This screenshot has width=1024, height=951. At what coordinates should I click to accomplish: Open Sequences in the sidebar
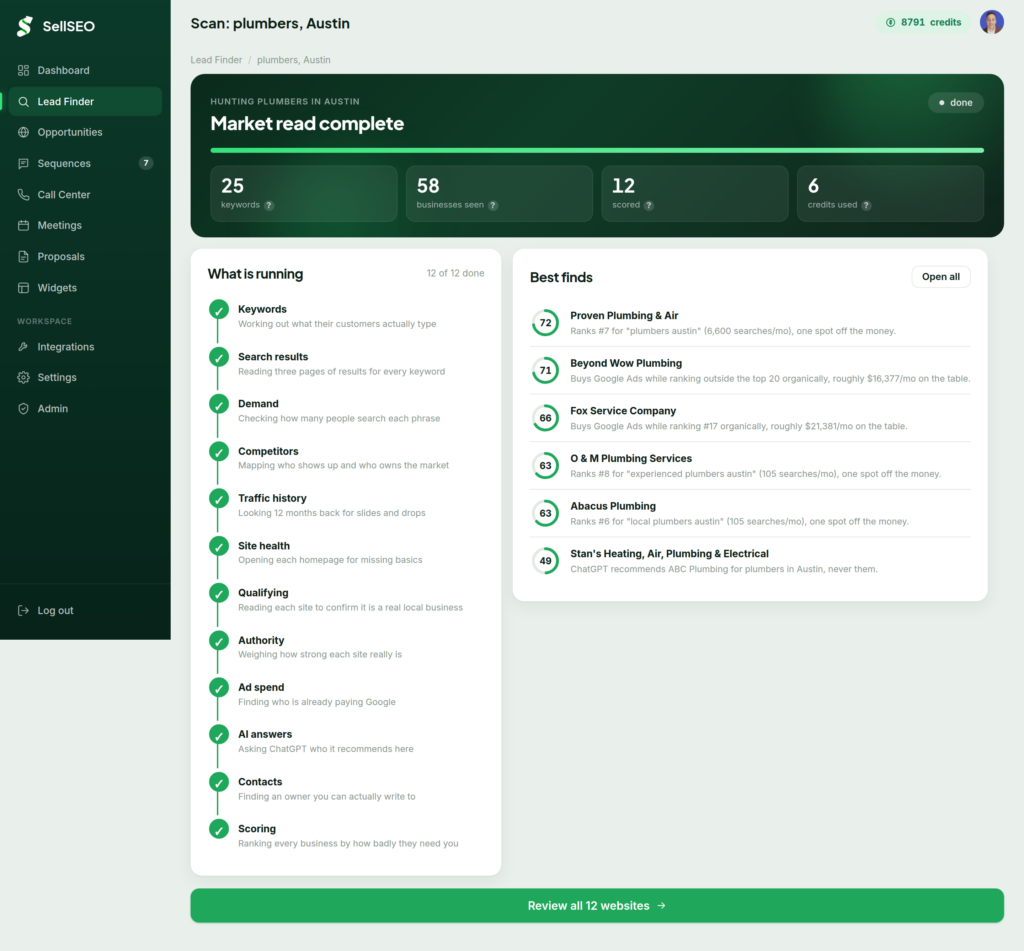(86, 163)
